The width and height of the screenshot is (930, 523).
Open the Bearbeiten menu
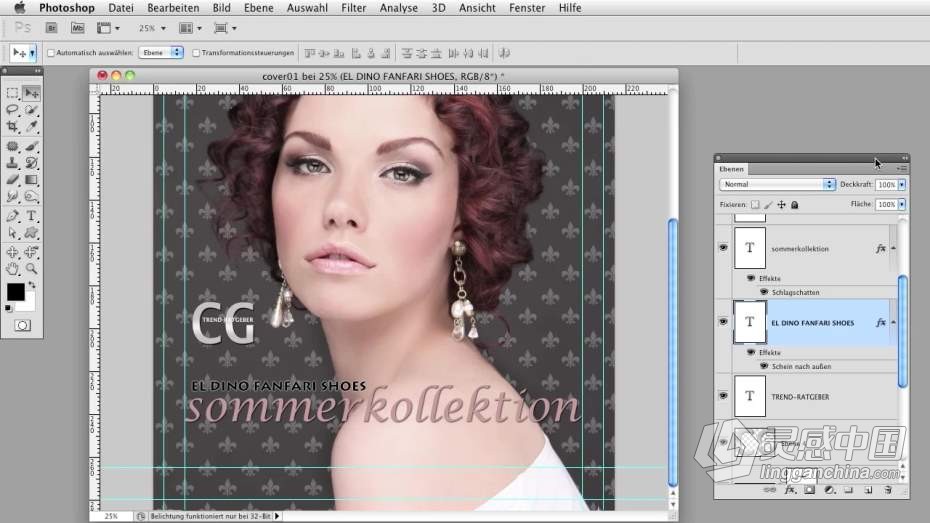point(173,8)
